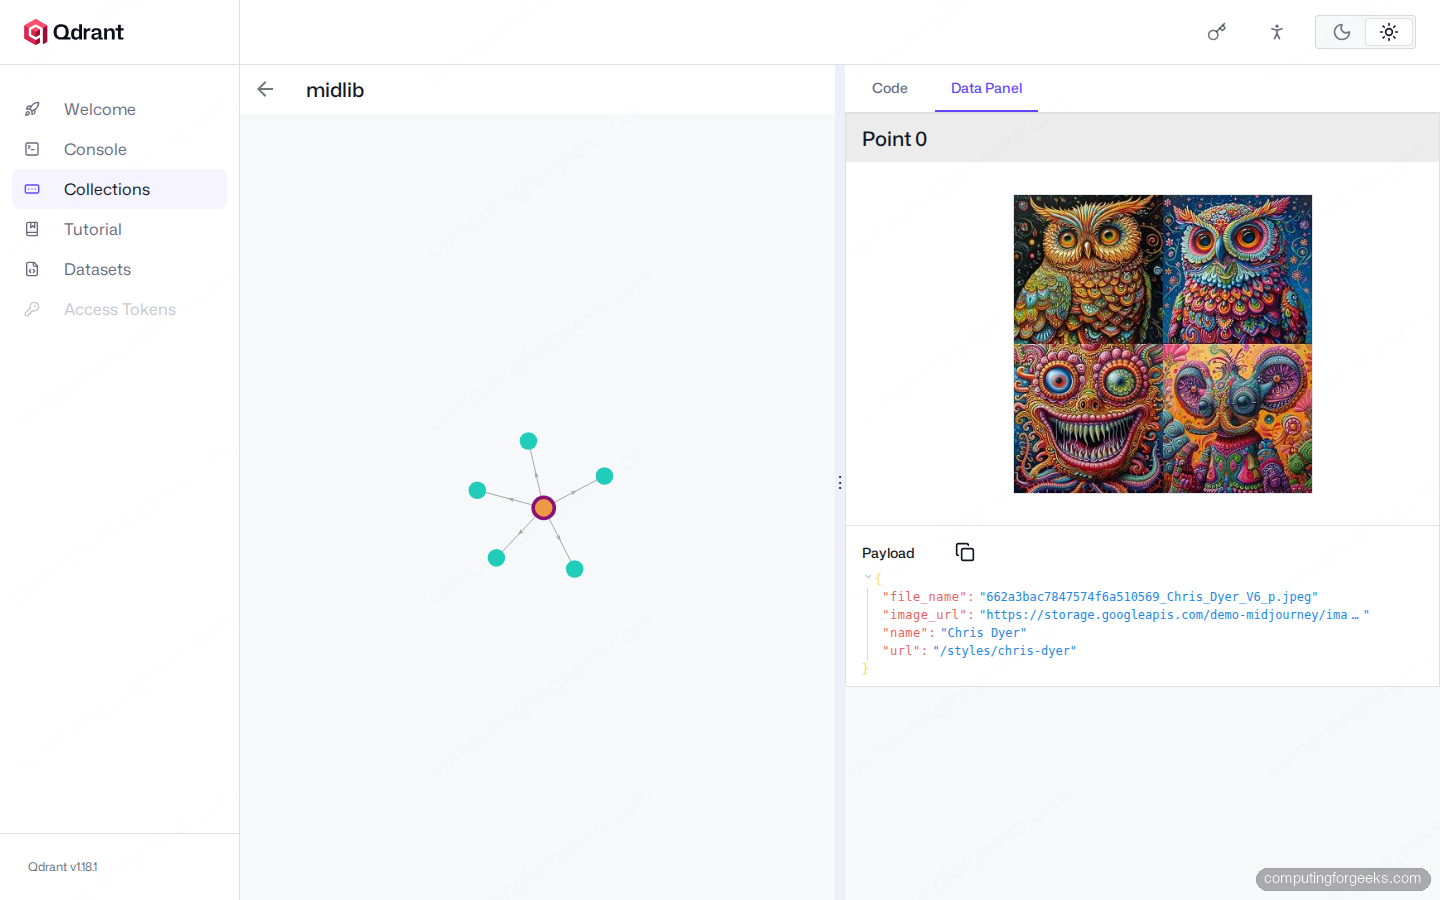Screen dimensions: 1440x900
Task: Select the Data Panel tab
Action: click(986, 88)
